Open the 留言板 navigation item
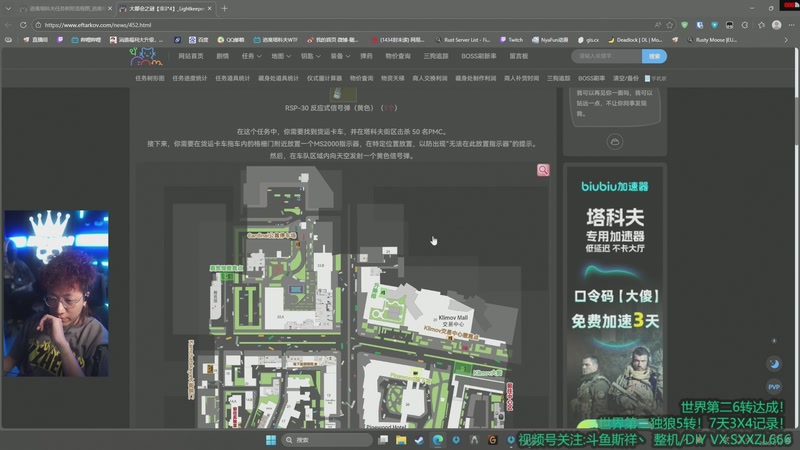Image resolution: width=800 pixels, height=450 pixels. [x=518, y=56]
